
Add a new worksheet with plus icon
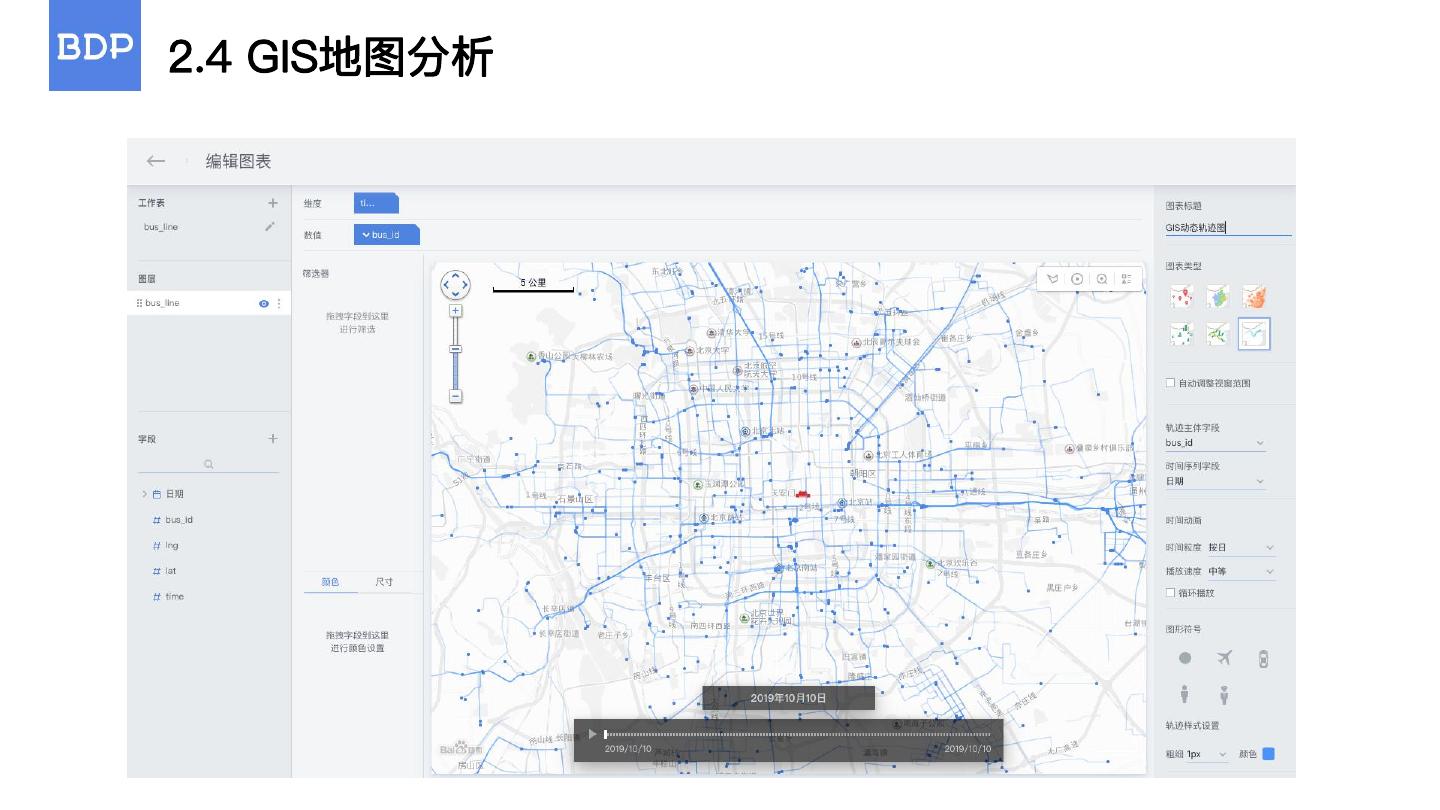point(272,203)
